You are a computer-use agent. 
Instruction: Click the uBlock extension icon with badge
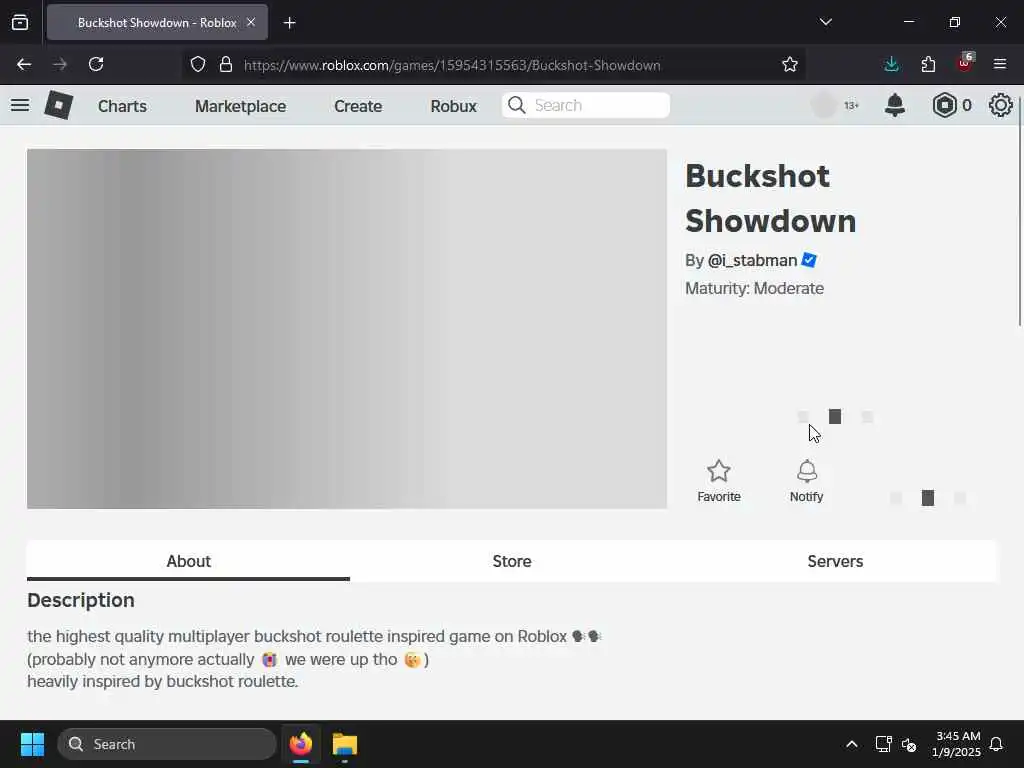coord(965,63)
